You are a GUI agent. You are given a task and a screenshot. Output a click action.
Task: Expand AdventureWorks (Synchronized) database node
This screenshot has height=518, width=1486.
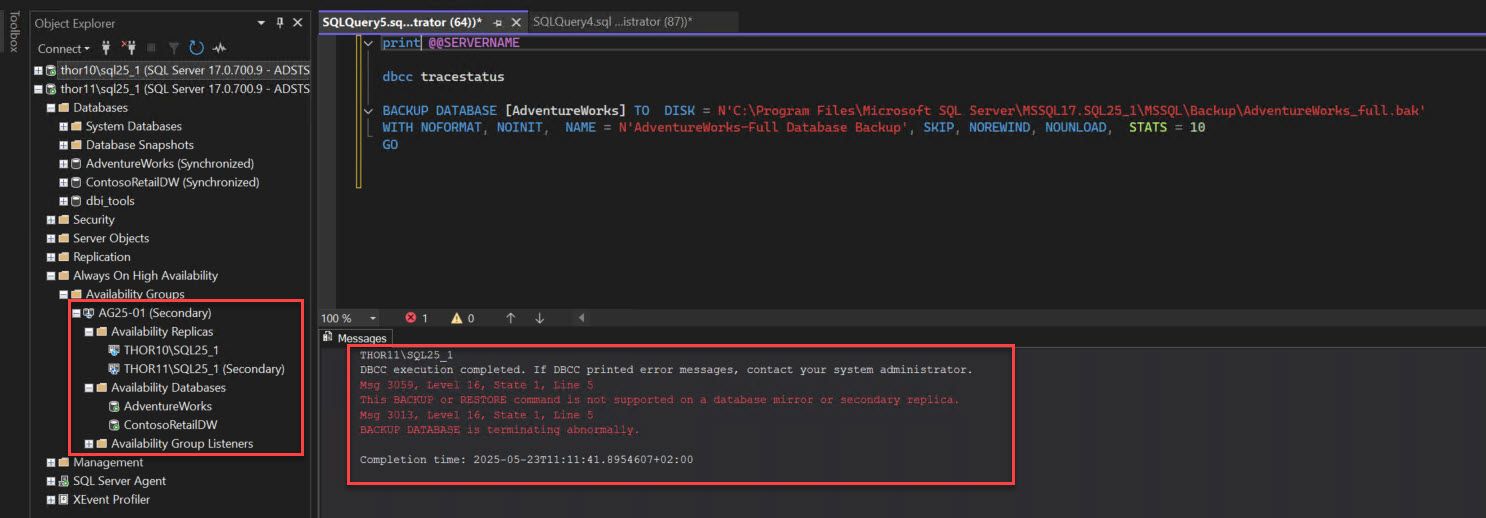click(63, 164)
